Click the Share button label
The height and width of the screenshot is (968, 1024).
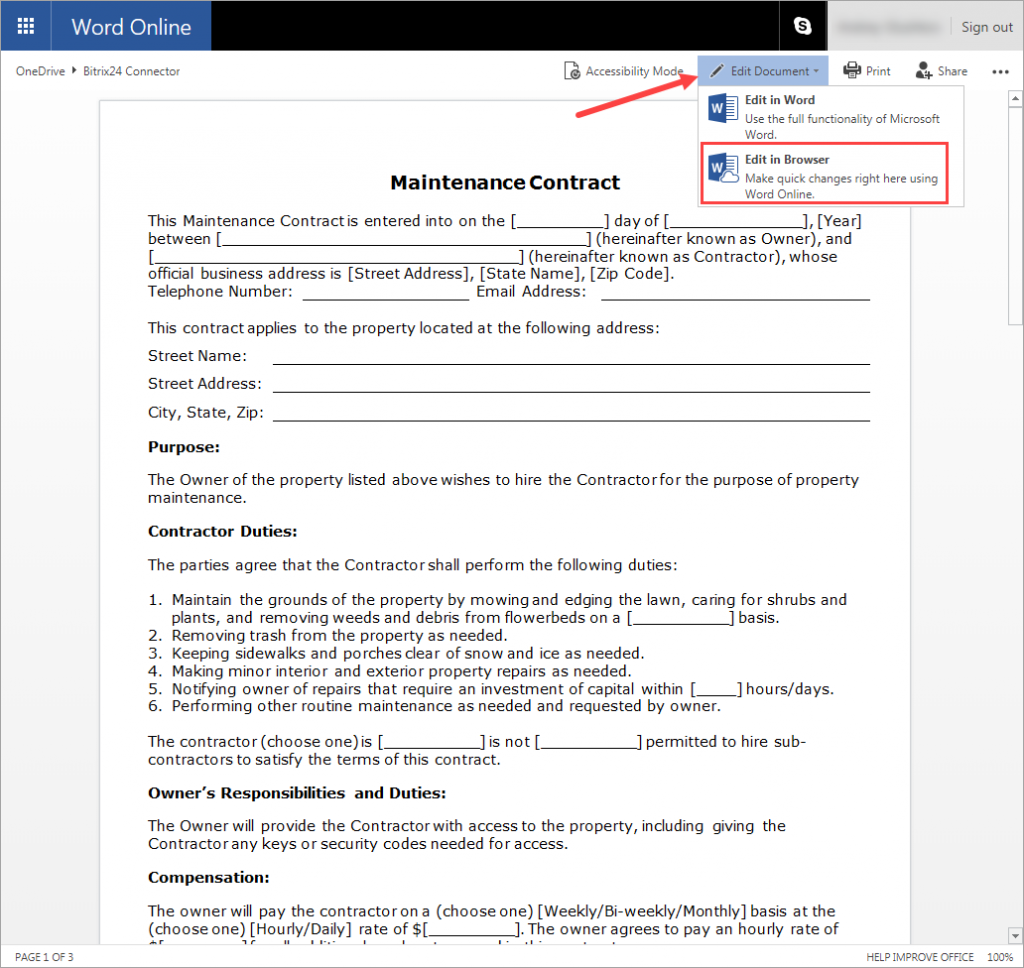[952, 71]
